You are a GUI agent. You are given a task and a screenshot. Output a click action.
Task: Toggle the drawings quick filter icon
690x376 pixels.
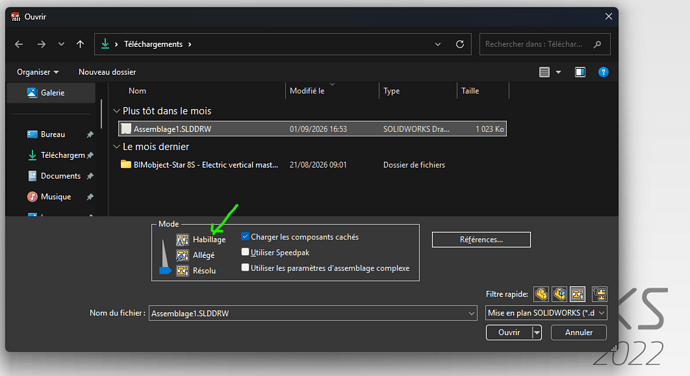tap(577, 294)
